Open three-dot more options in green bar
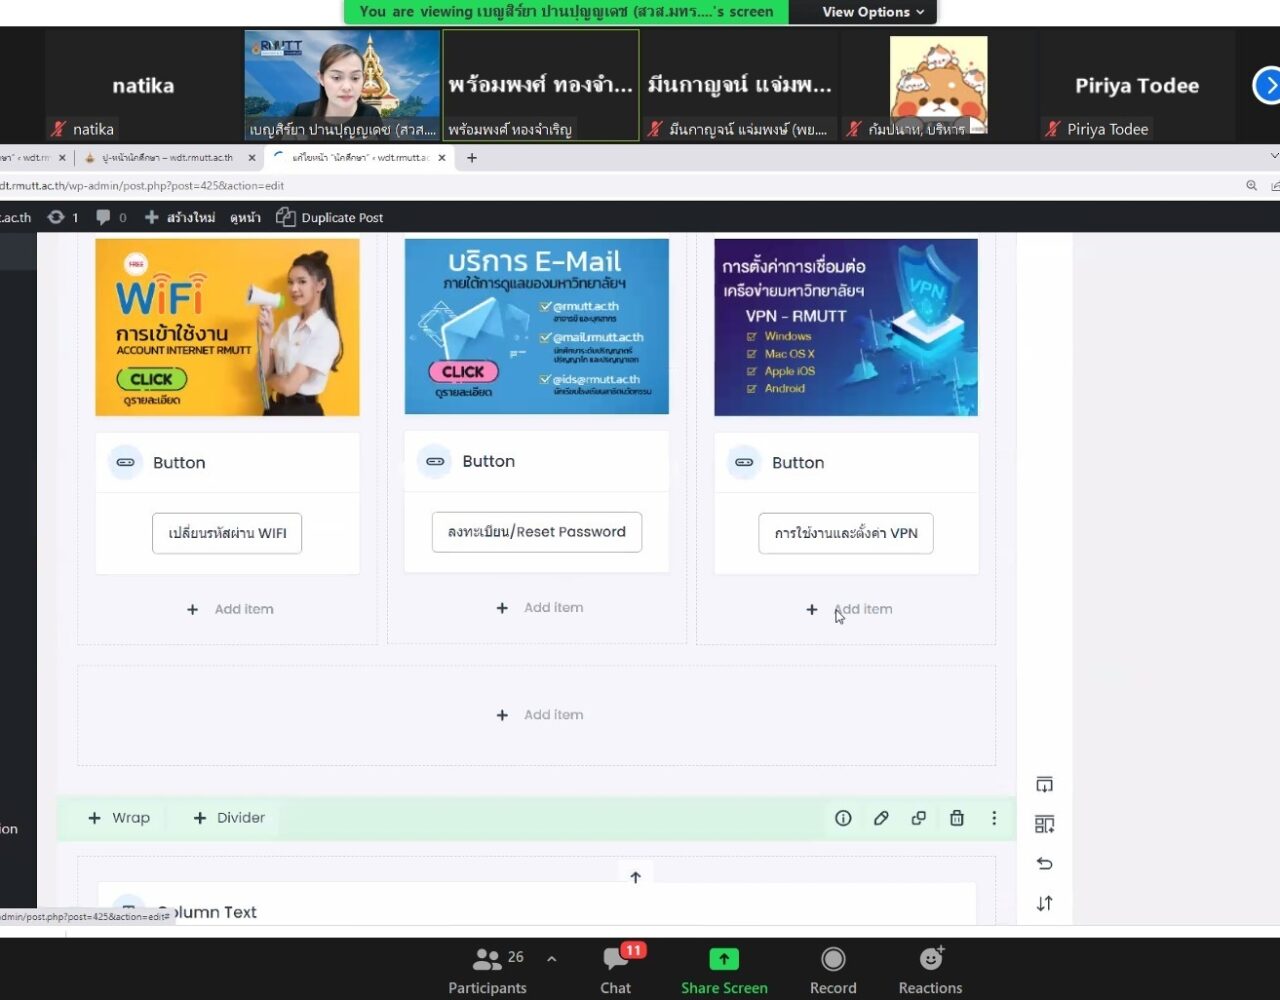1280x1000 pixels. [994, 818]
